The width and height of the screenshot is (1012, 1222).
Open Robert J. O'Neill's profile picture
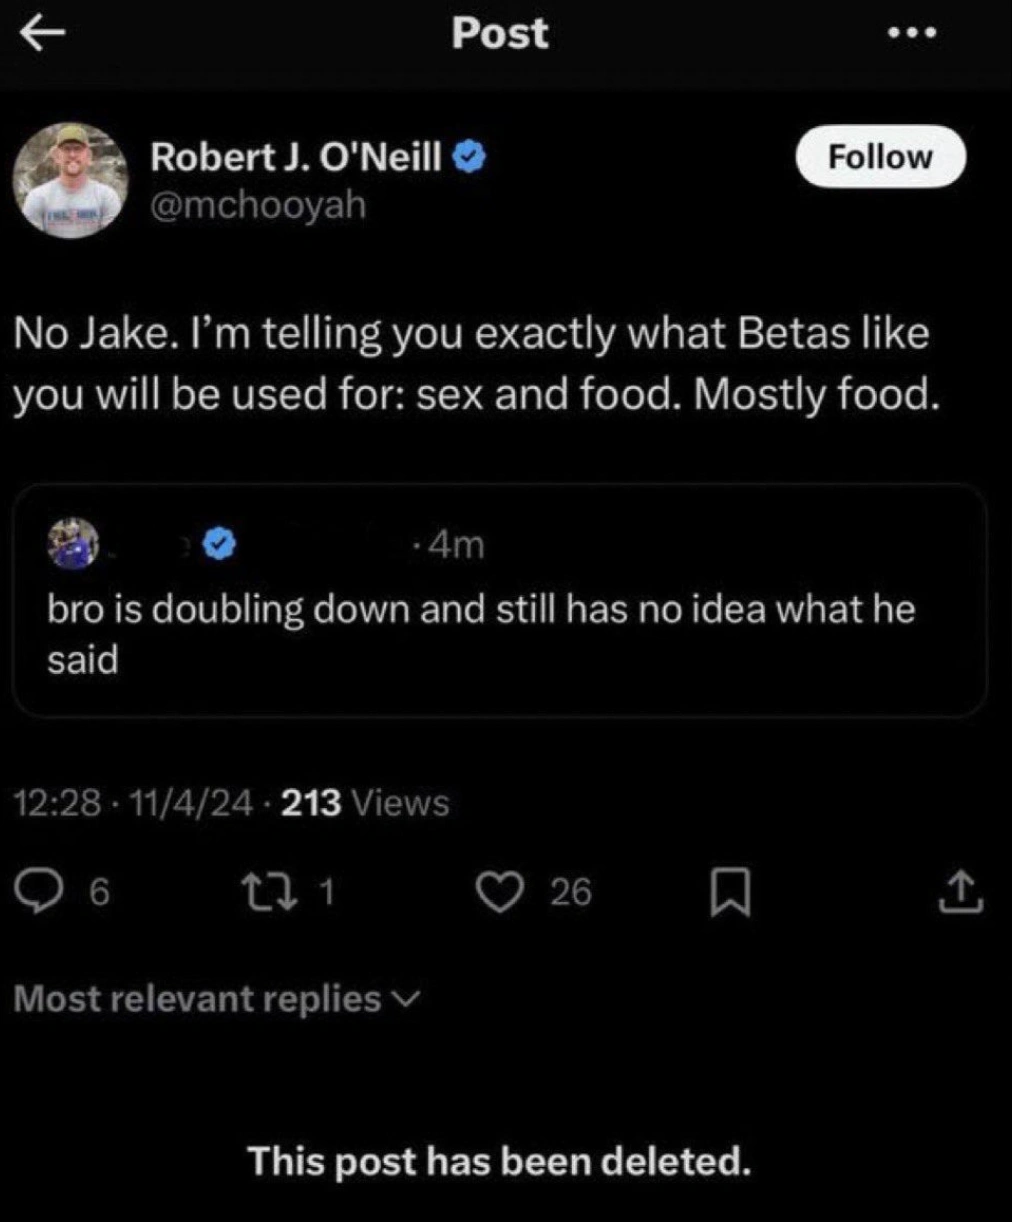pyautogui.click(x=70, y=180)
